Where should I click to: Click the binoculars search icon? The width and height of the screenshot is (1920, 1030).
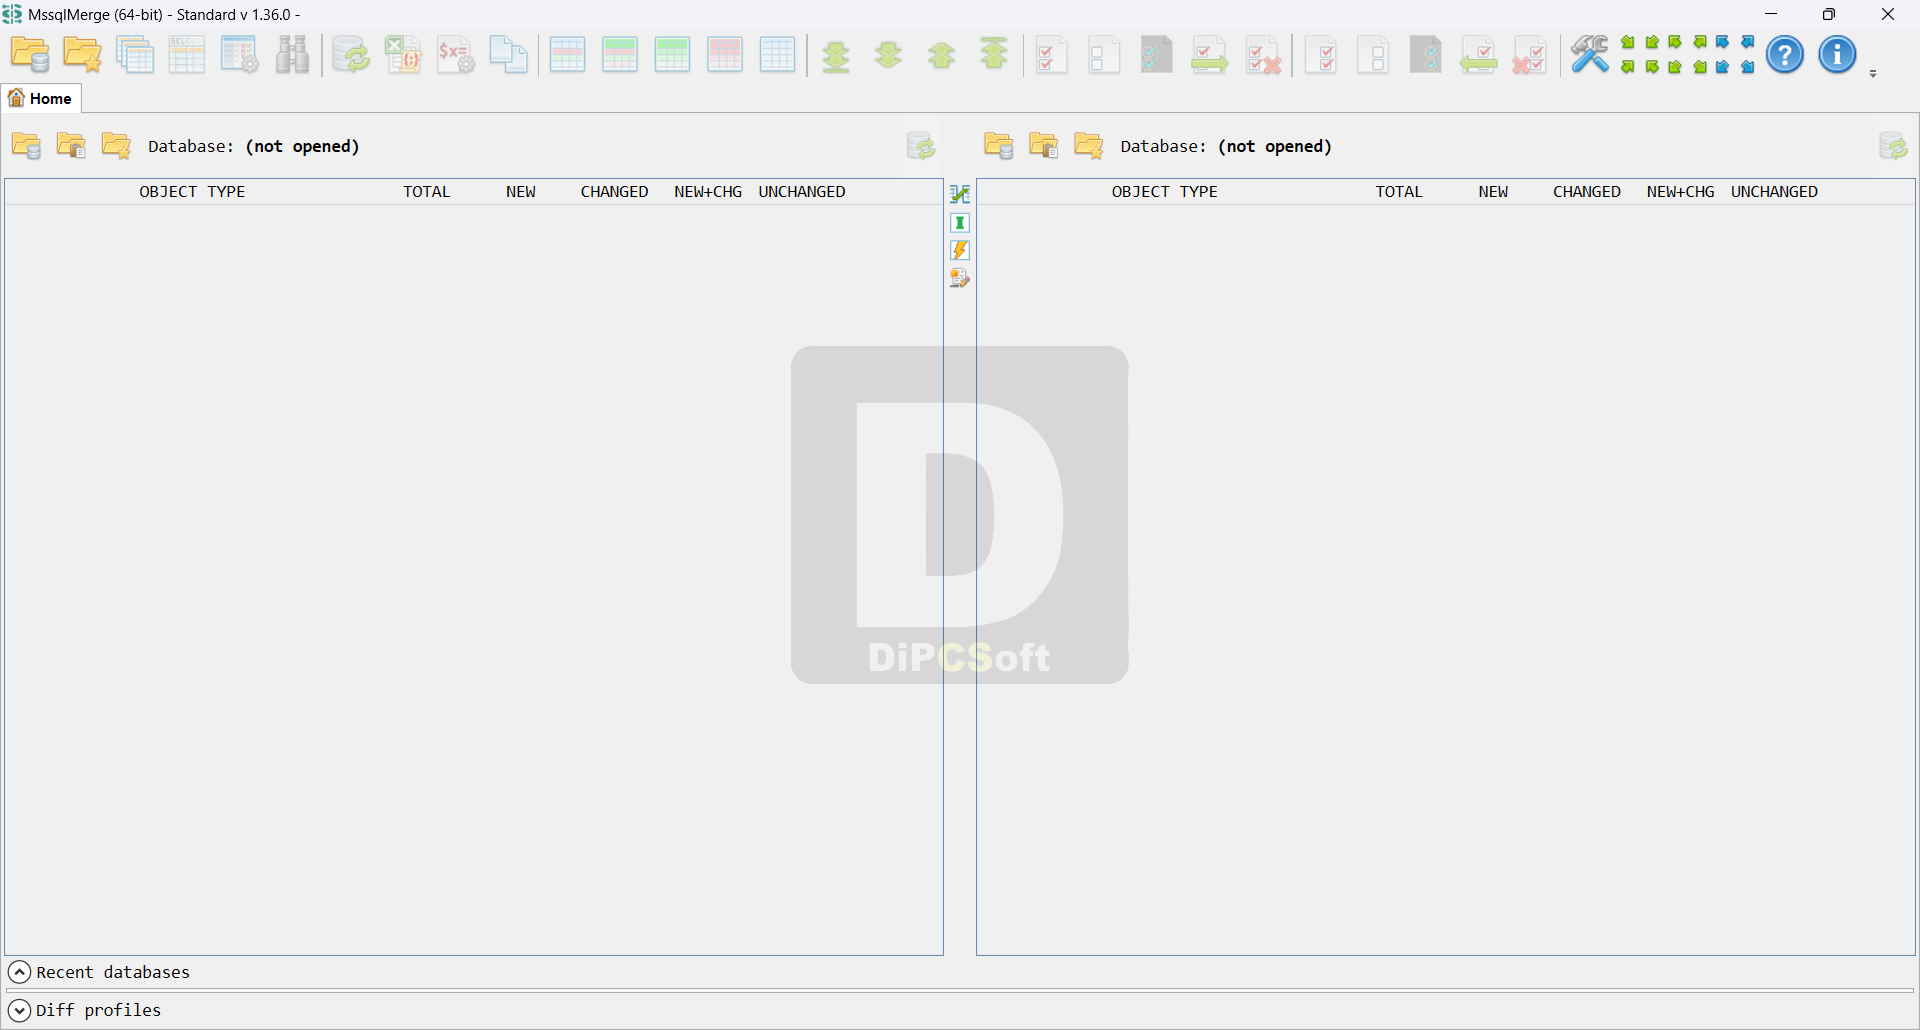tap(292, 55)
